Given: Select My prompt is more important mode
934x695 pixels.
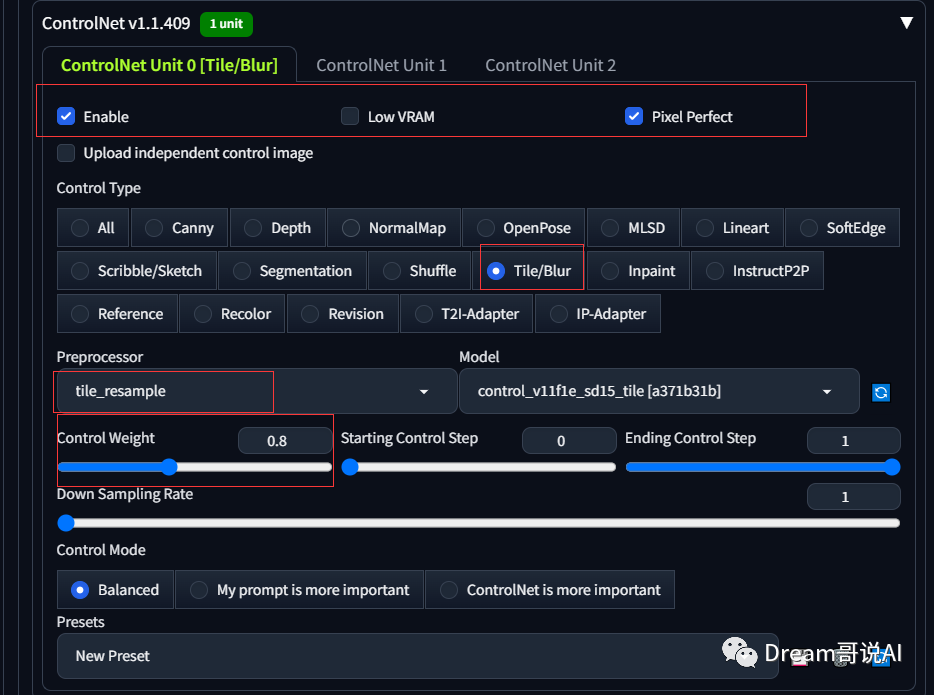Looking at the screenshot, I should click(x=300, y=590).
